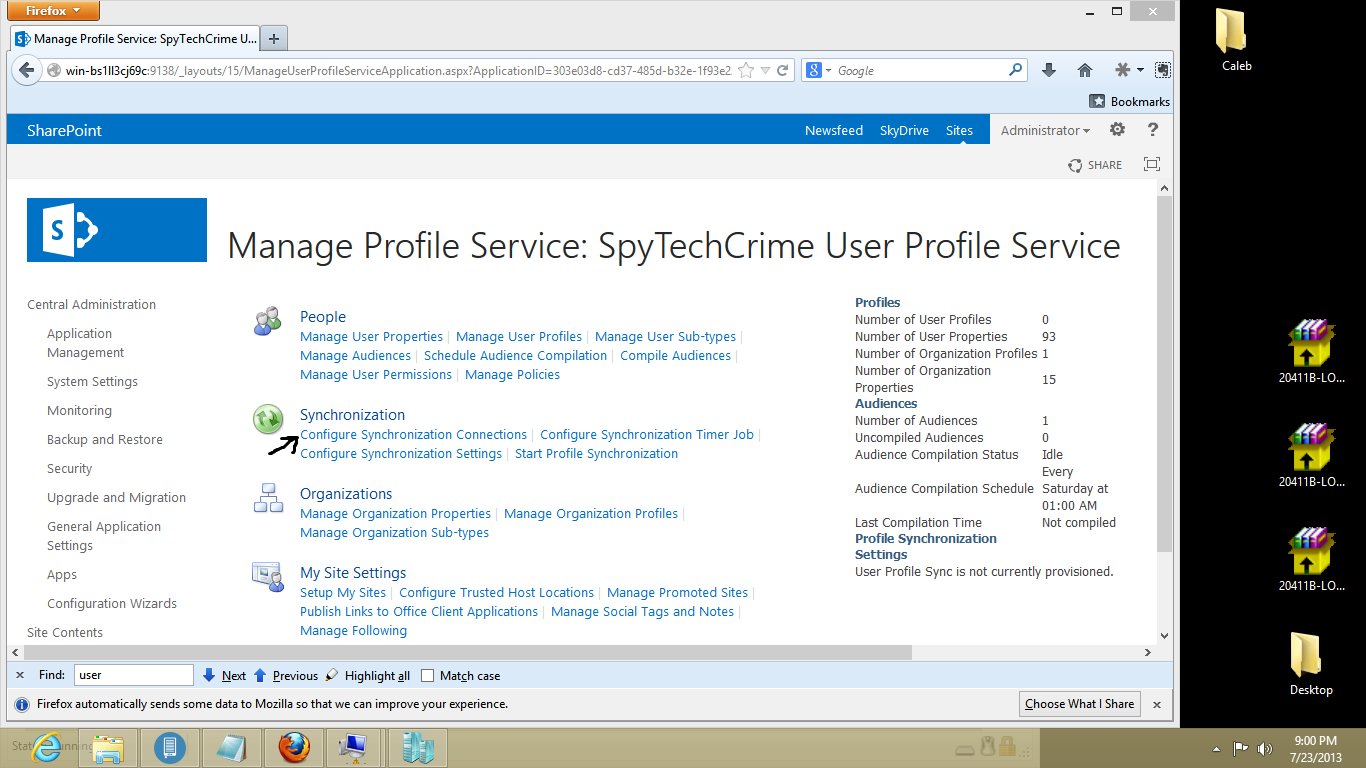Click the Firefox taskbar icon
1366x768 pixels.
point(294,747)
